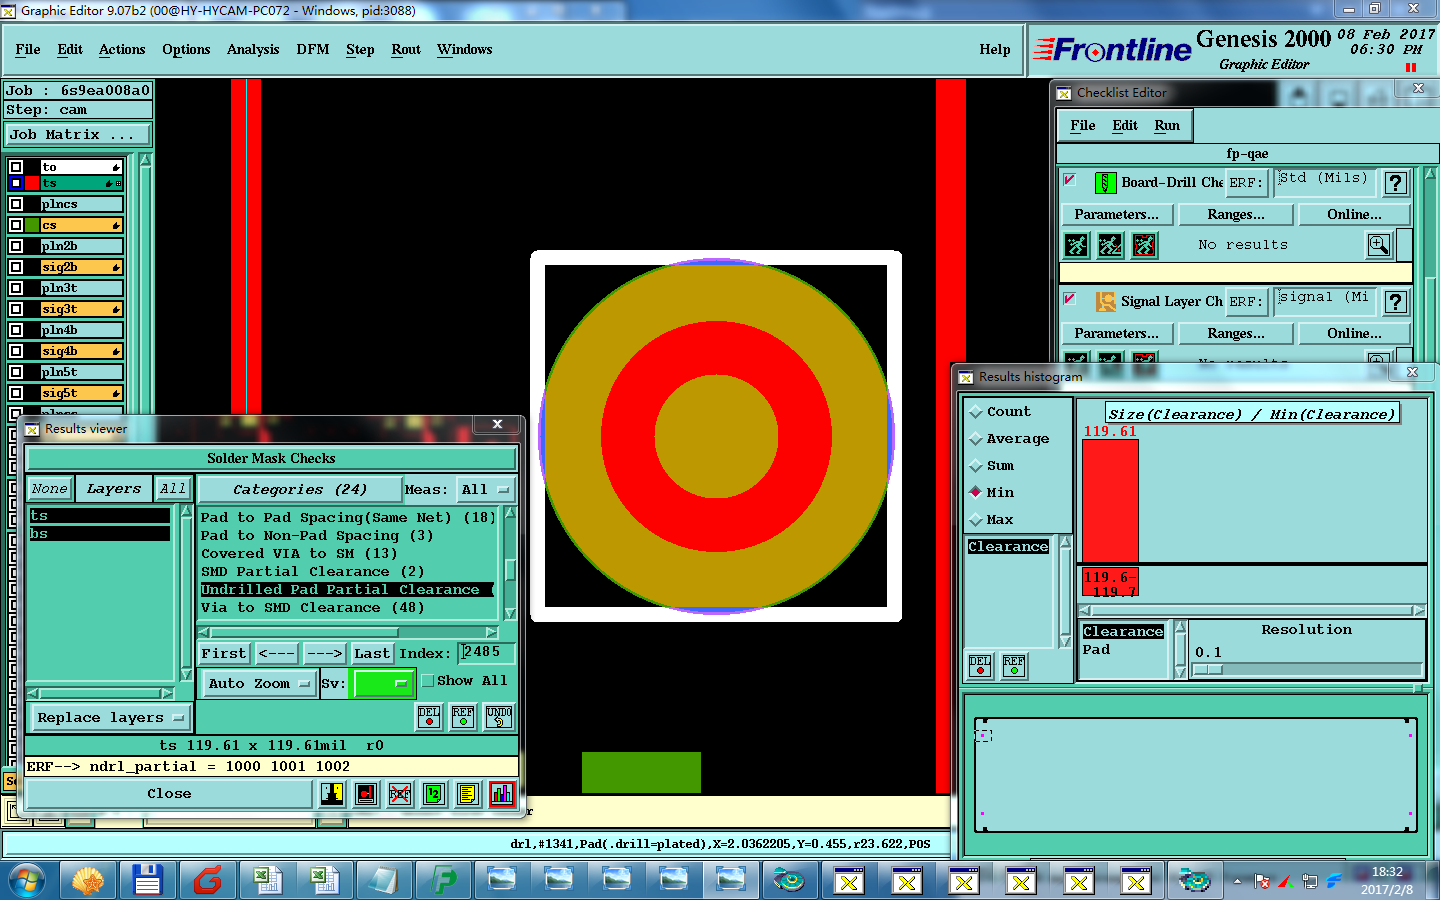Click Parameters... under Board-Drill Check
Viewport: 1440px width, 900px height.
point(1116,215)
